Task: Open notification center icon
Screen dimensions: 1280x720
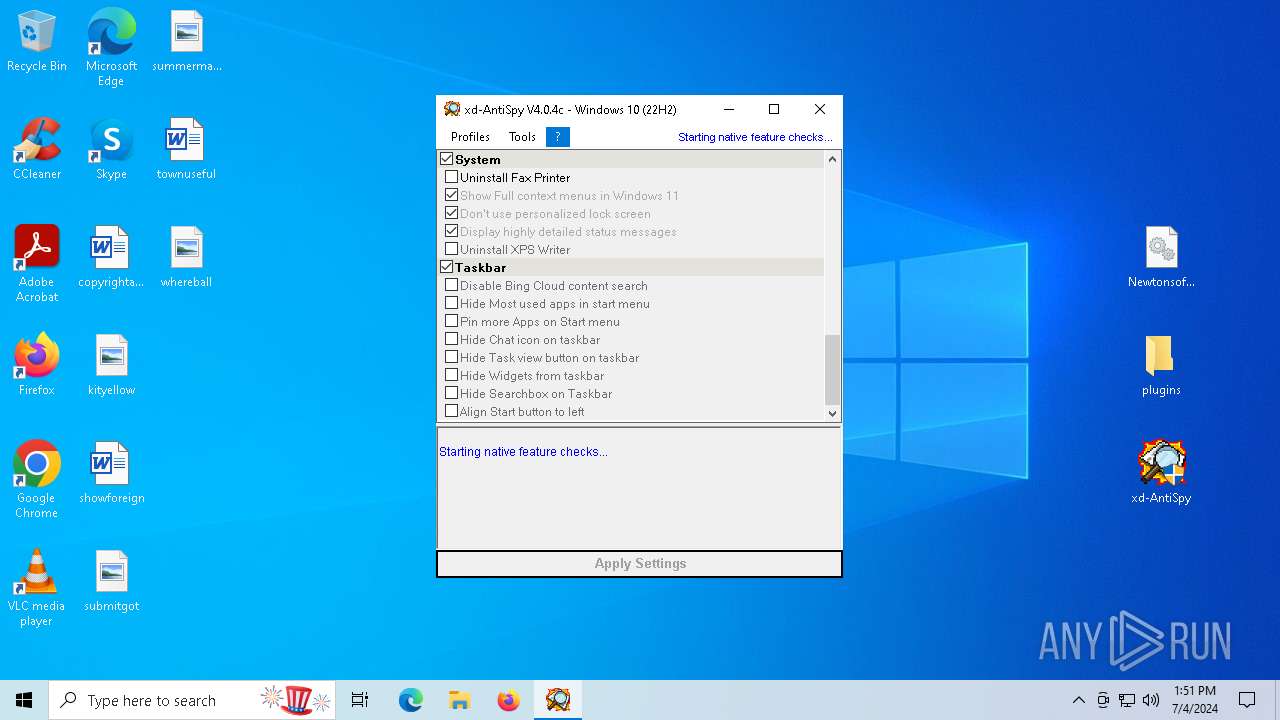Action: 1247,700
